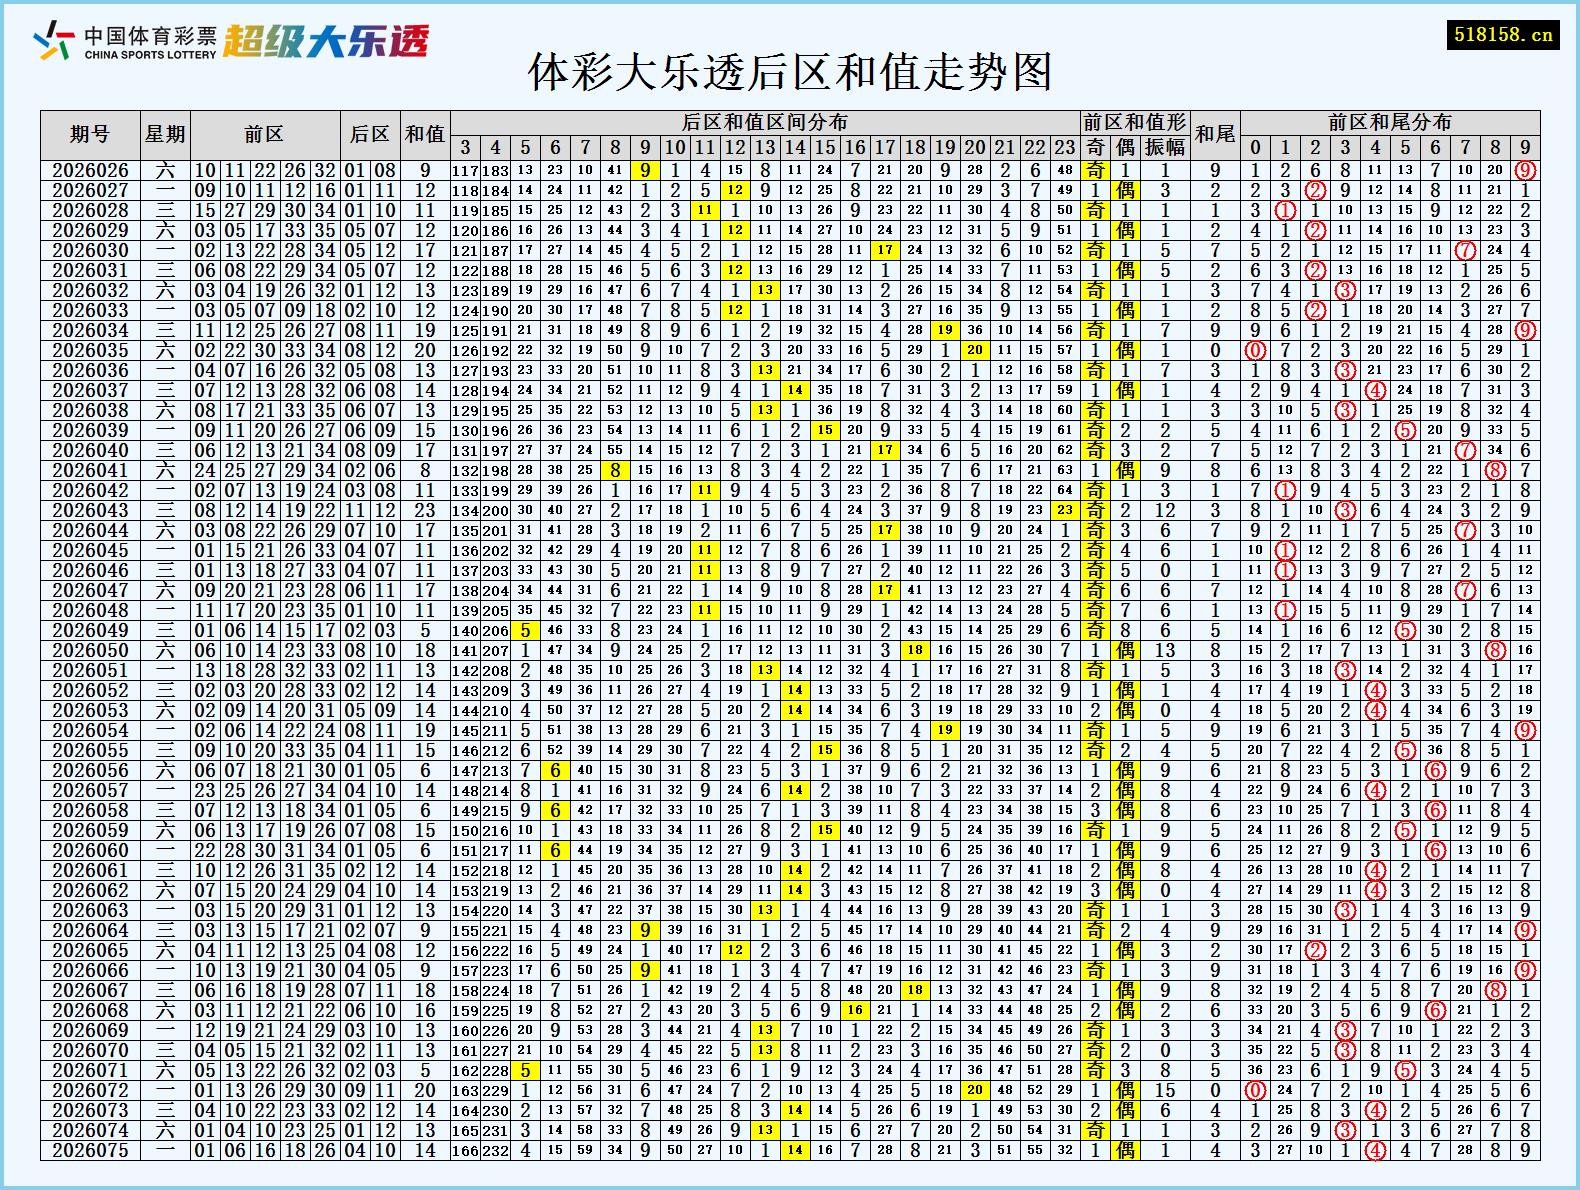
Task: Select the 星期 column header
Action: (x=165, y=134)
